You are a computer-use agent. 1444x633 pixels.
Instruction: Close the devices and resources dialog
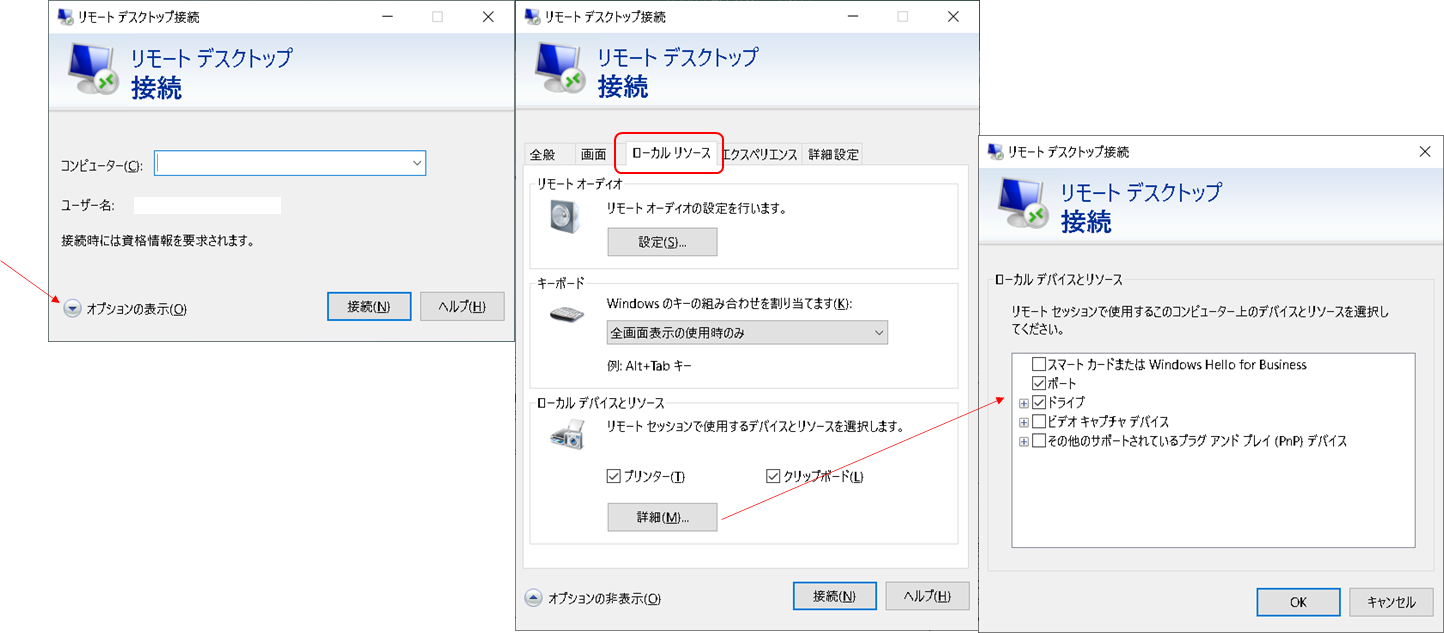point(1424,151)
